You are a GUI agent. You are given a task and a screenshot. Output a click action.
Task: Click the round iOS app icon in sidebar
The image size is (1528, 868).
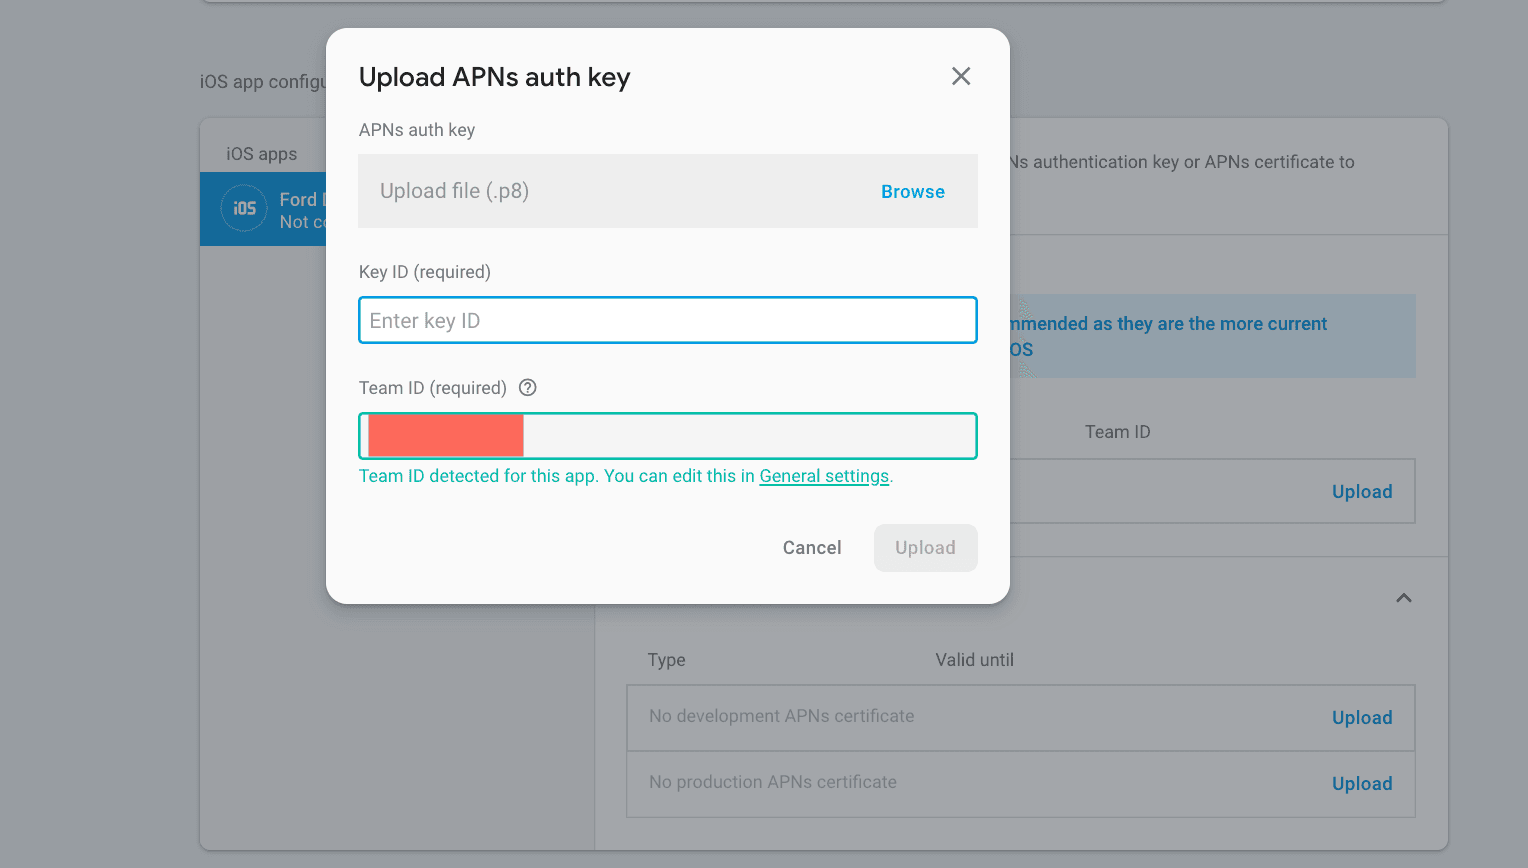pyautogui.click(x=244, y=209)
